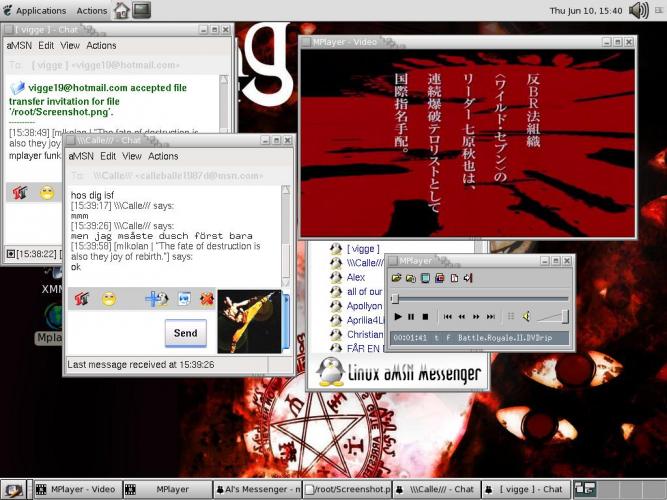Mute audio via MPlayer speaker icon

[527, 316]
